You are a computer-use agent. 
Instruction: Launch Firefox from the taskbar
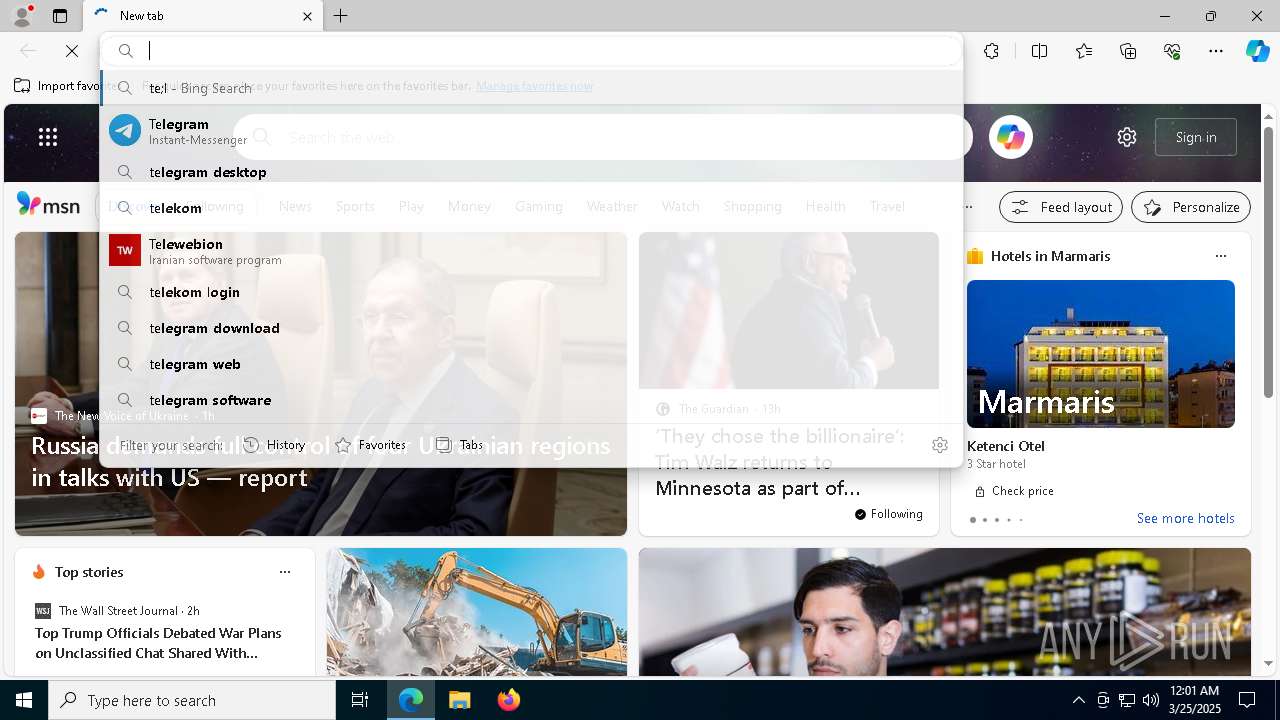click(x=508, y=700)
